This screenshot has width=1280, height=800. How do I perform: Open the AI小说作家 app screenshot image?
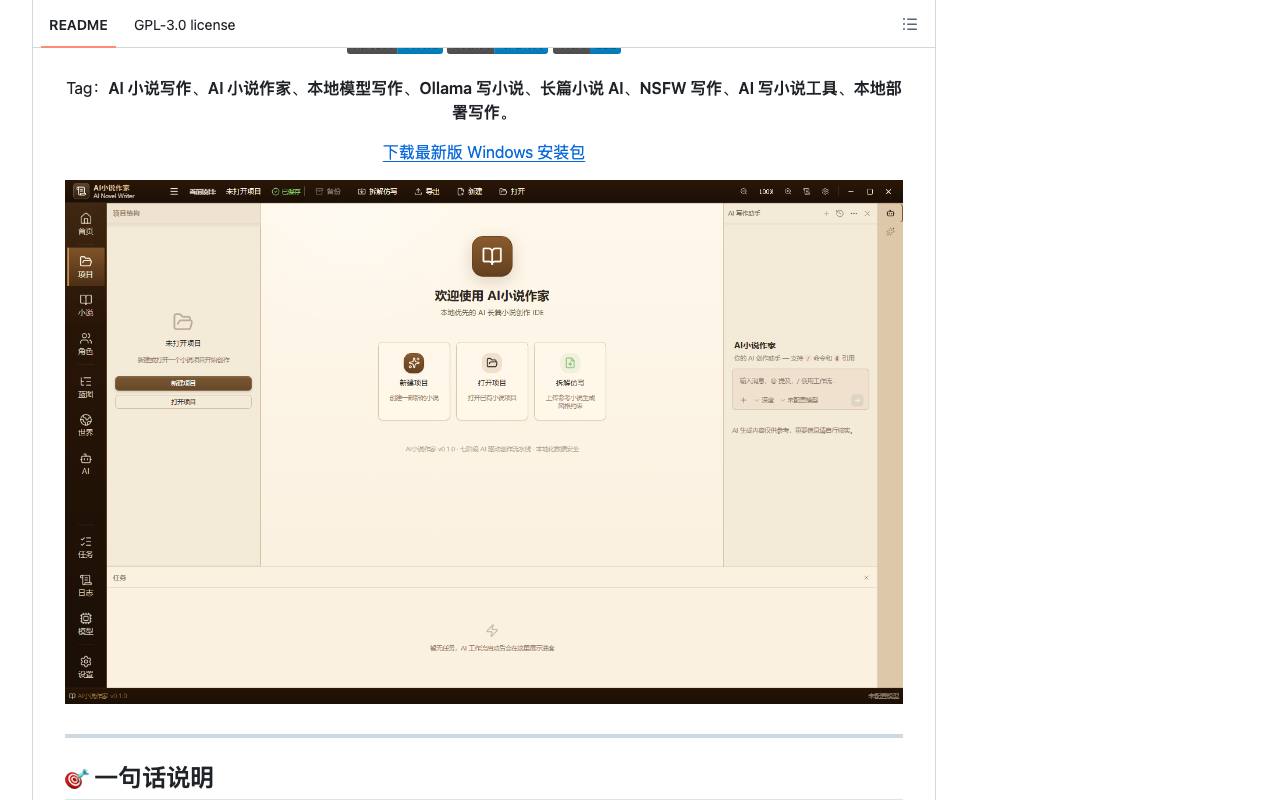[484, 442]
